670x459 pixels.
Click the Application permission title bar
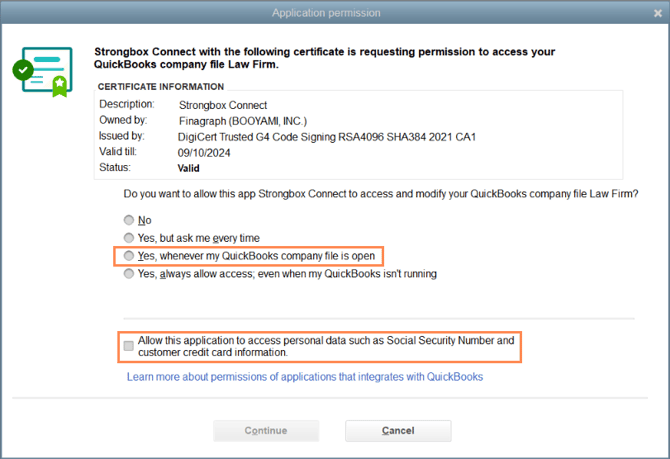[326, 13]
